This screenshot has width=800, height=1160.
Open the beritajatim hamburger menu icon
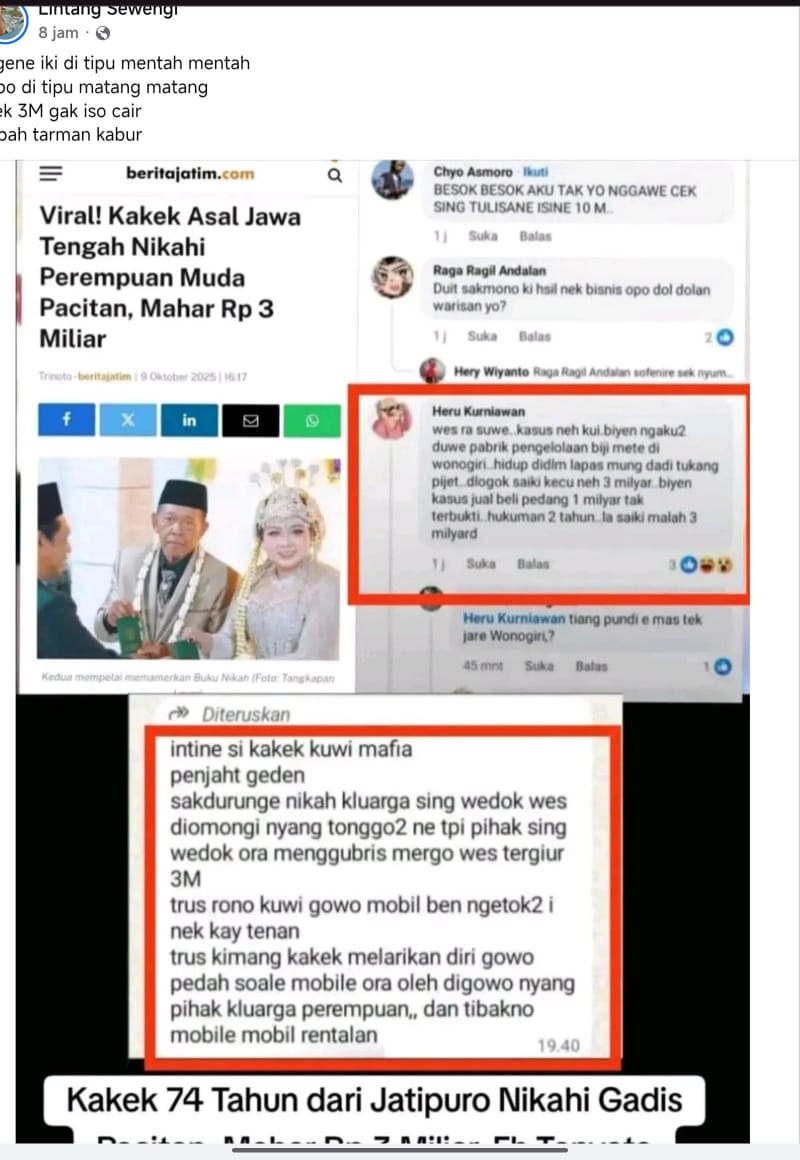click(x=51, y=174)
